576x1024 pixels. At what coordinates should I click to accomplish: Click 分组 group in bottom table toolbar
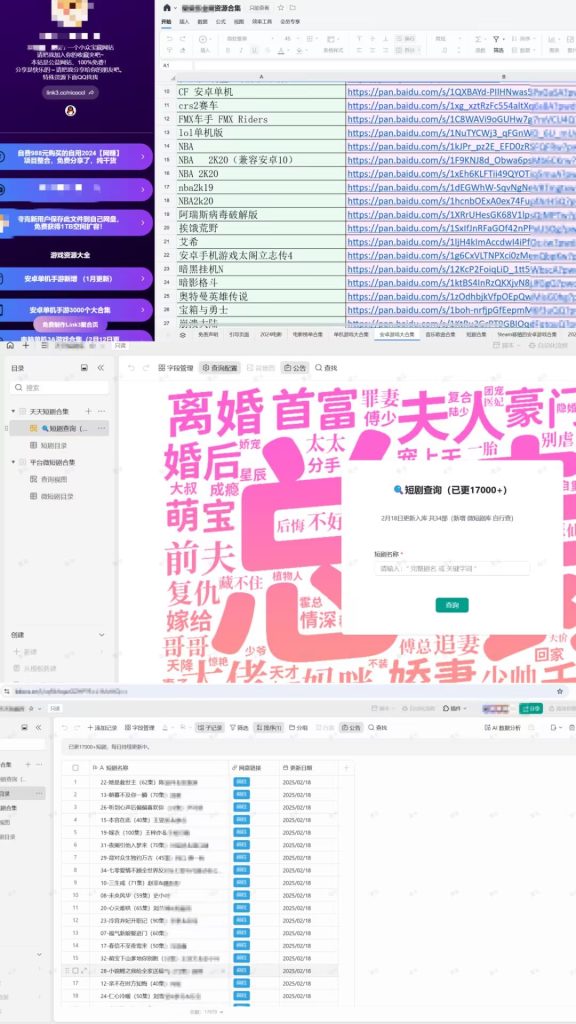[x=298, y=727]
